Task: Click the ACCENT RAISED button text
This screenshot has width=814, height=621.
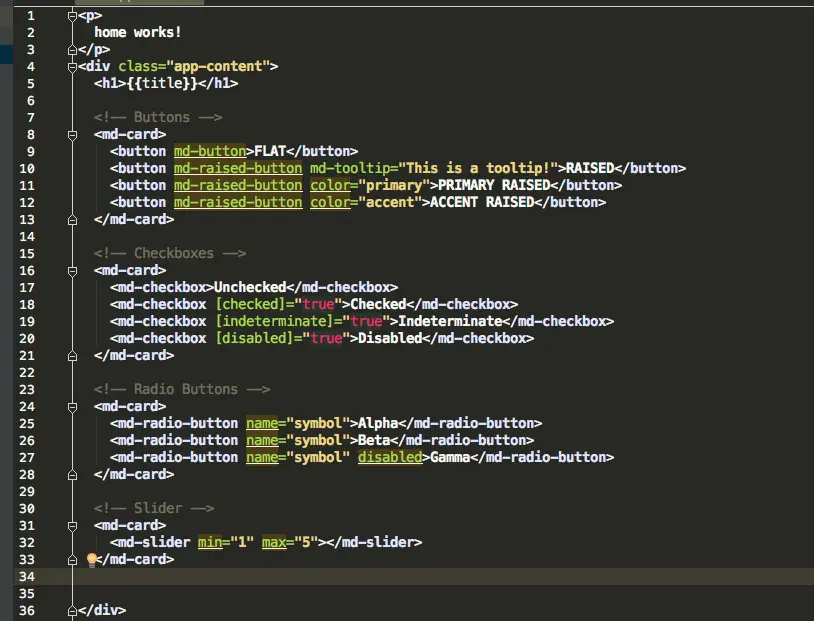Action: pos(482,202)
